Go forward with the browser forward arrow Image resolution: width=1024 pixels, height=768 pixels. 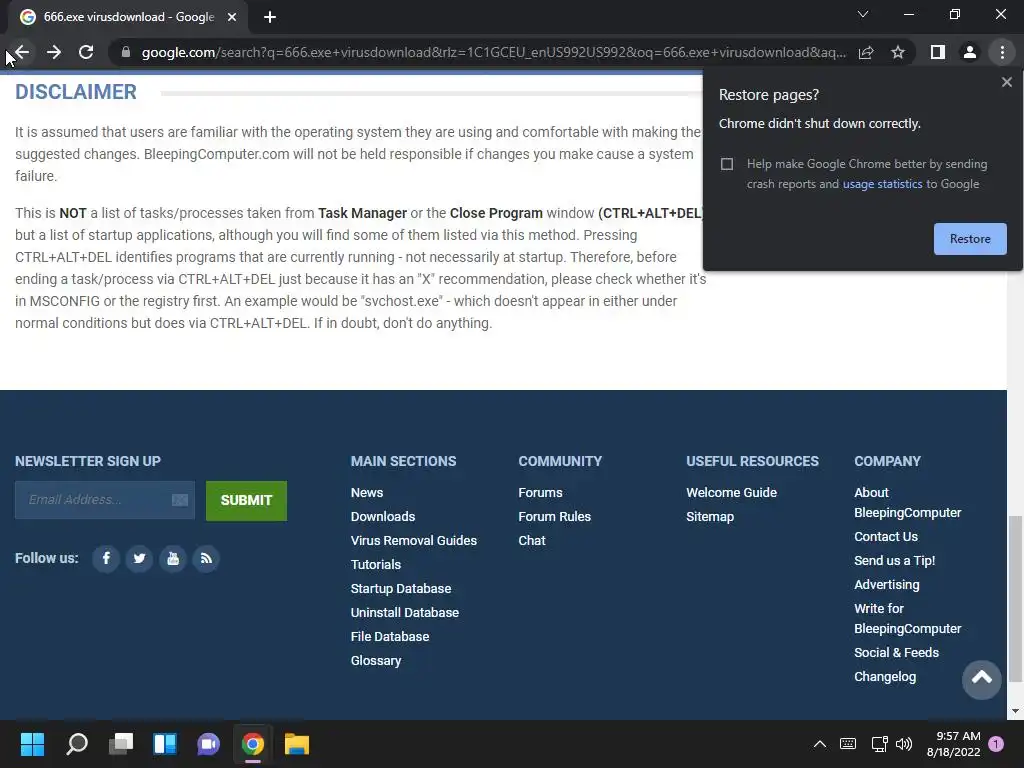[x=54, y=52]
